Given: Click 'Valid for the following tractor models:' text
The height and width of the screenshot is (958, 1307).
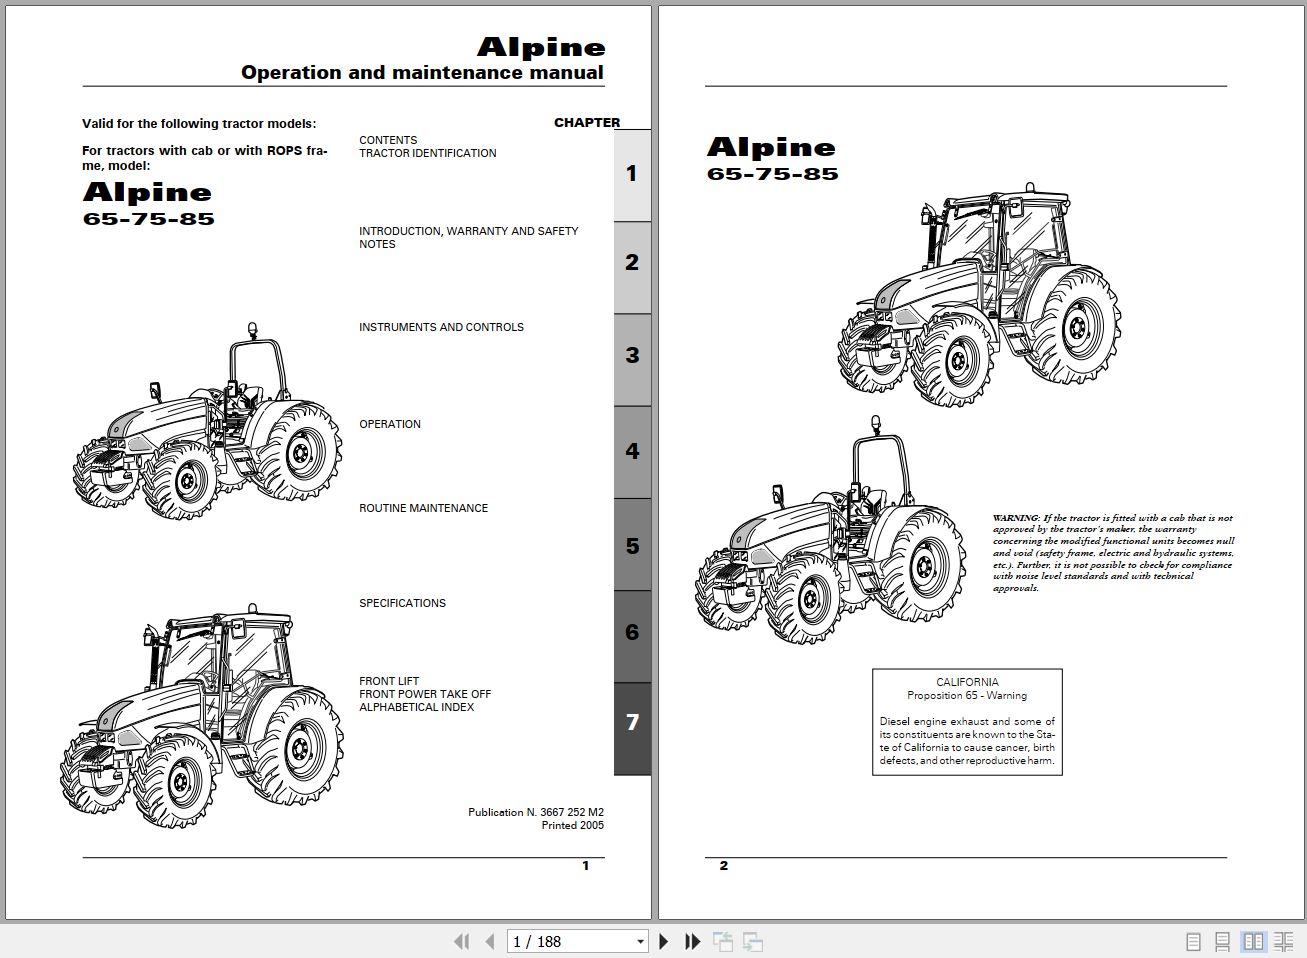Looking at the screenshot, I should pos(199,124).
